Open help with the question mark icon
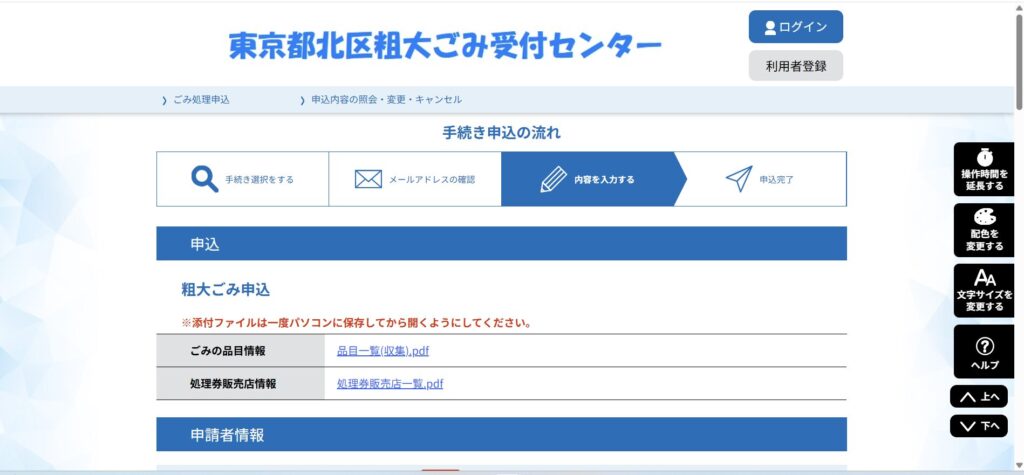The width and height of the screenshot is (1024, 475). click(x=983, y=351)
